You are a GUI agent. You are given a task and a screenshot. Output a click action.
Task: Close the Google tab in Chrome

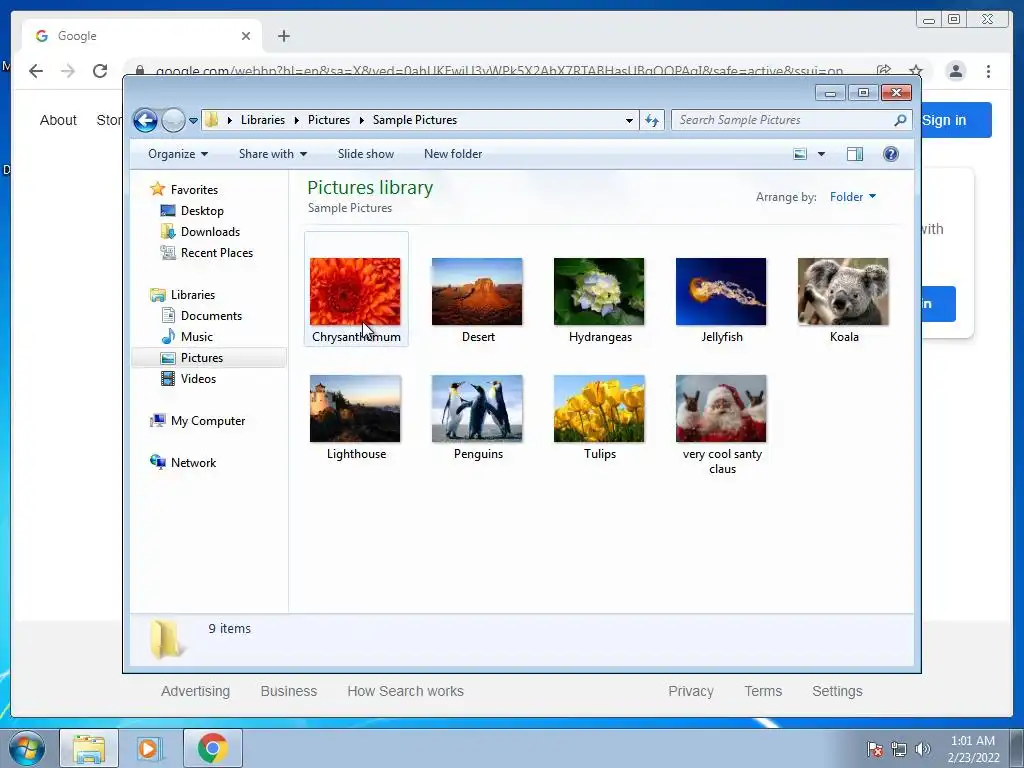pos(246,36)
